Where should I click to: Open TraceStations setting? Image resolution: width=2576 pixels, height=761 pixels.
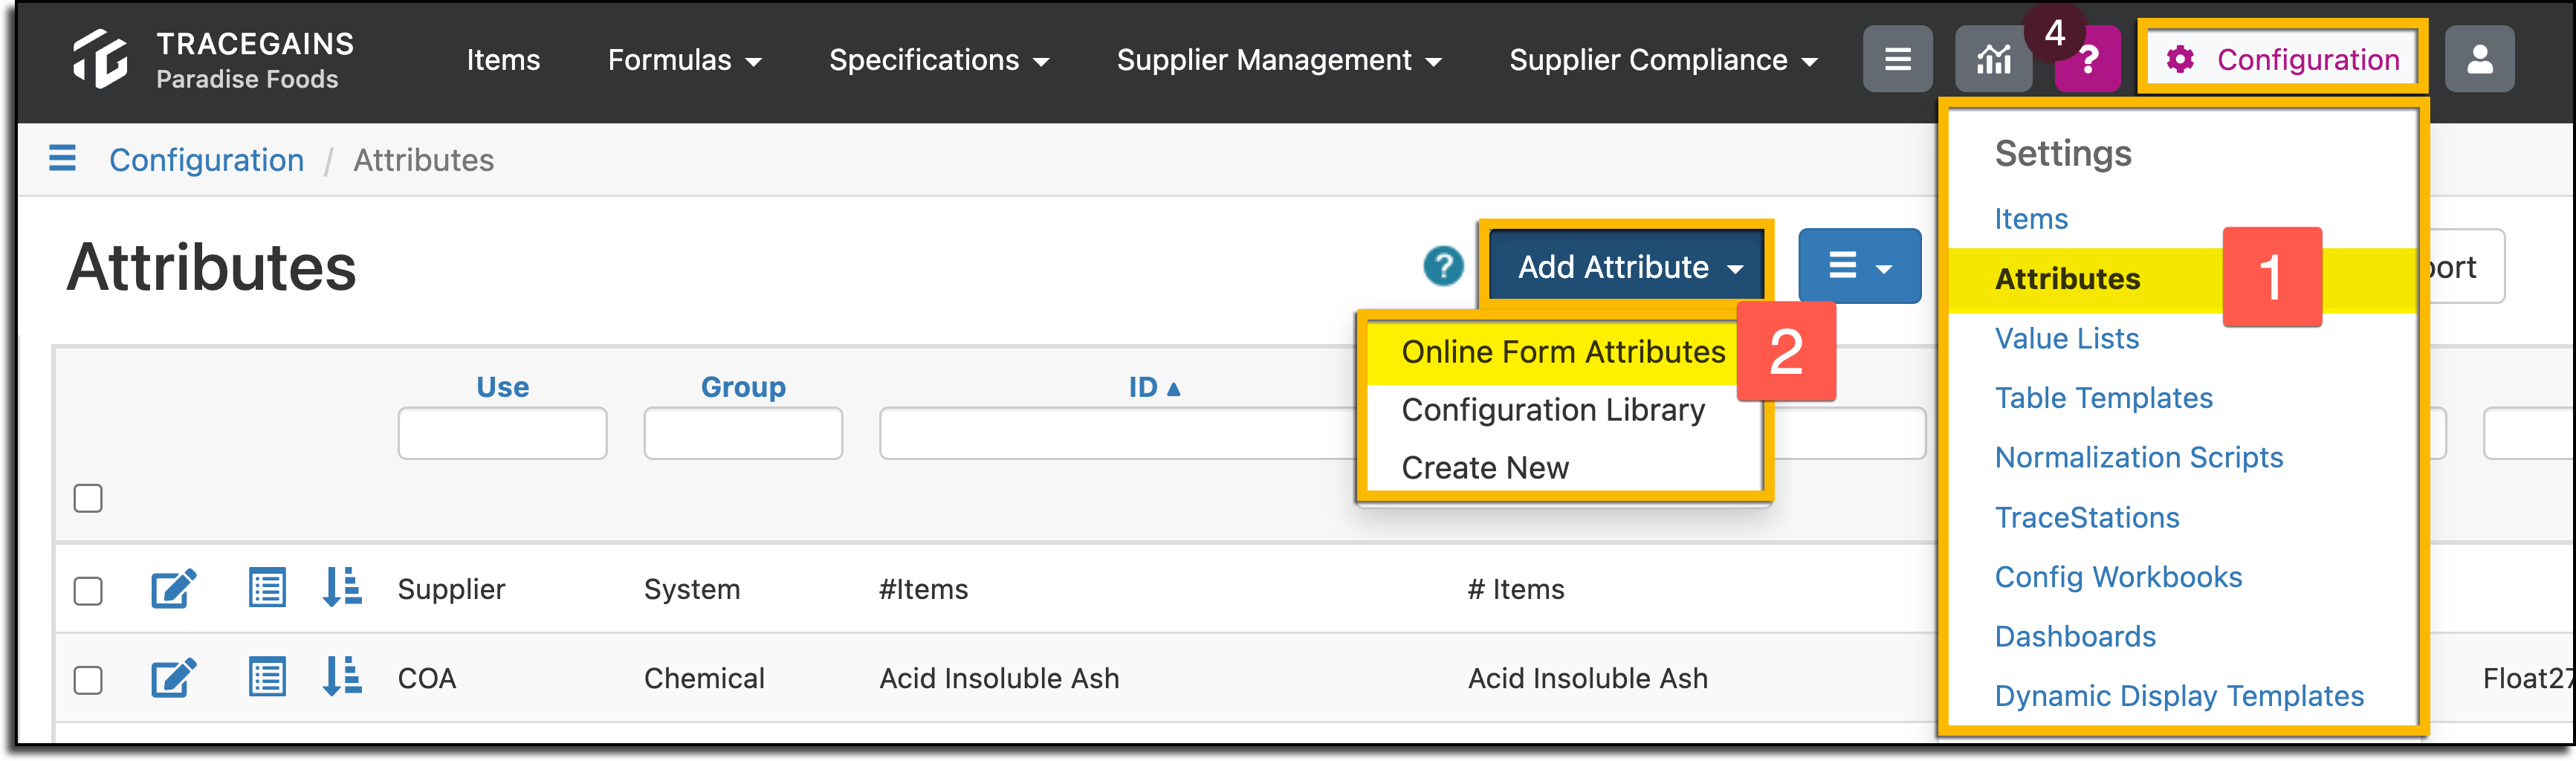click(x=2086, y=517)
